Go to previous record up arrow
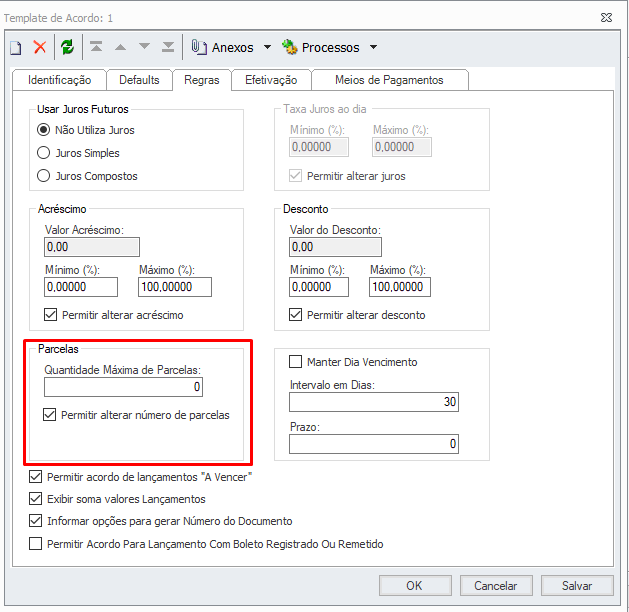Image resolution: width=629 pixels, height=612 pixels. (x=120, y=47)
